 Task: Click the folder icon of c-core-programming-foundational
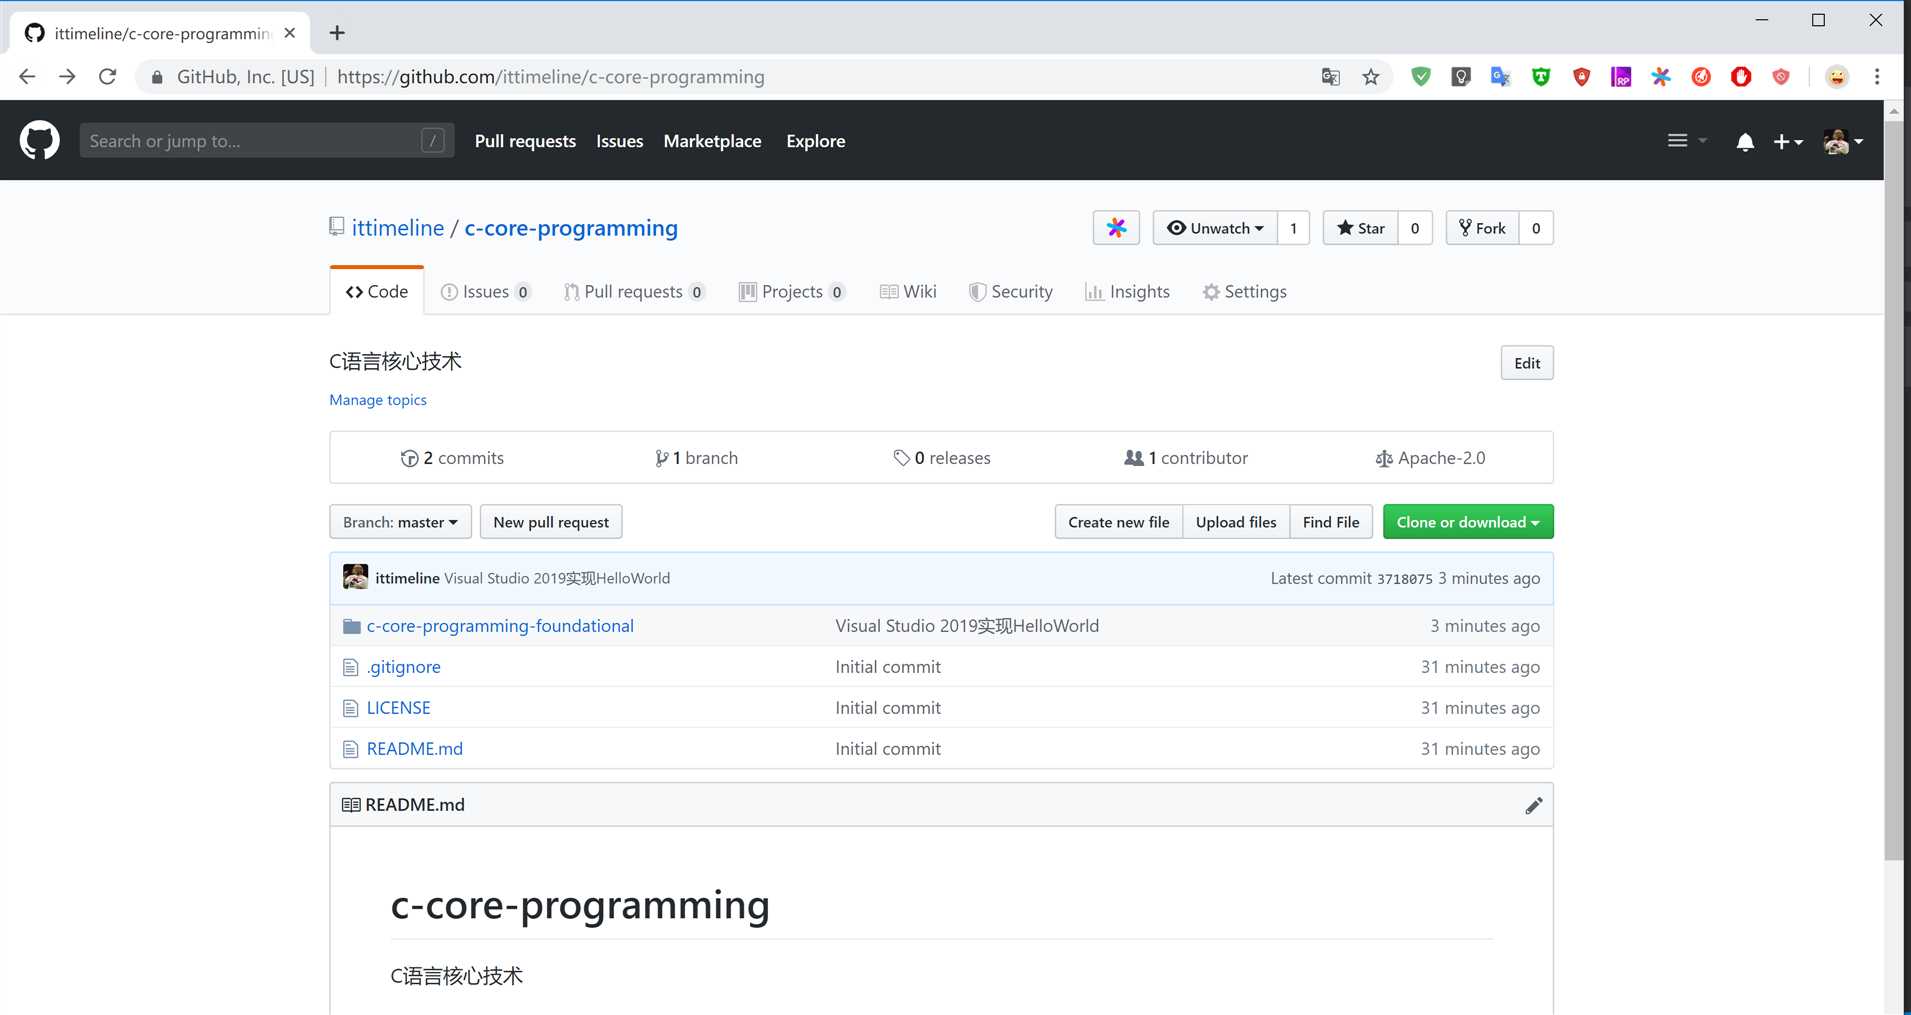(352, 626)
